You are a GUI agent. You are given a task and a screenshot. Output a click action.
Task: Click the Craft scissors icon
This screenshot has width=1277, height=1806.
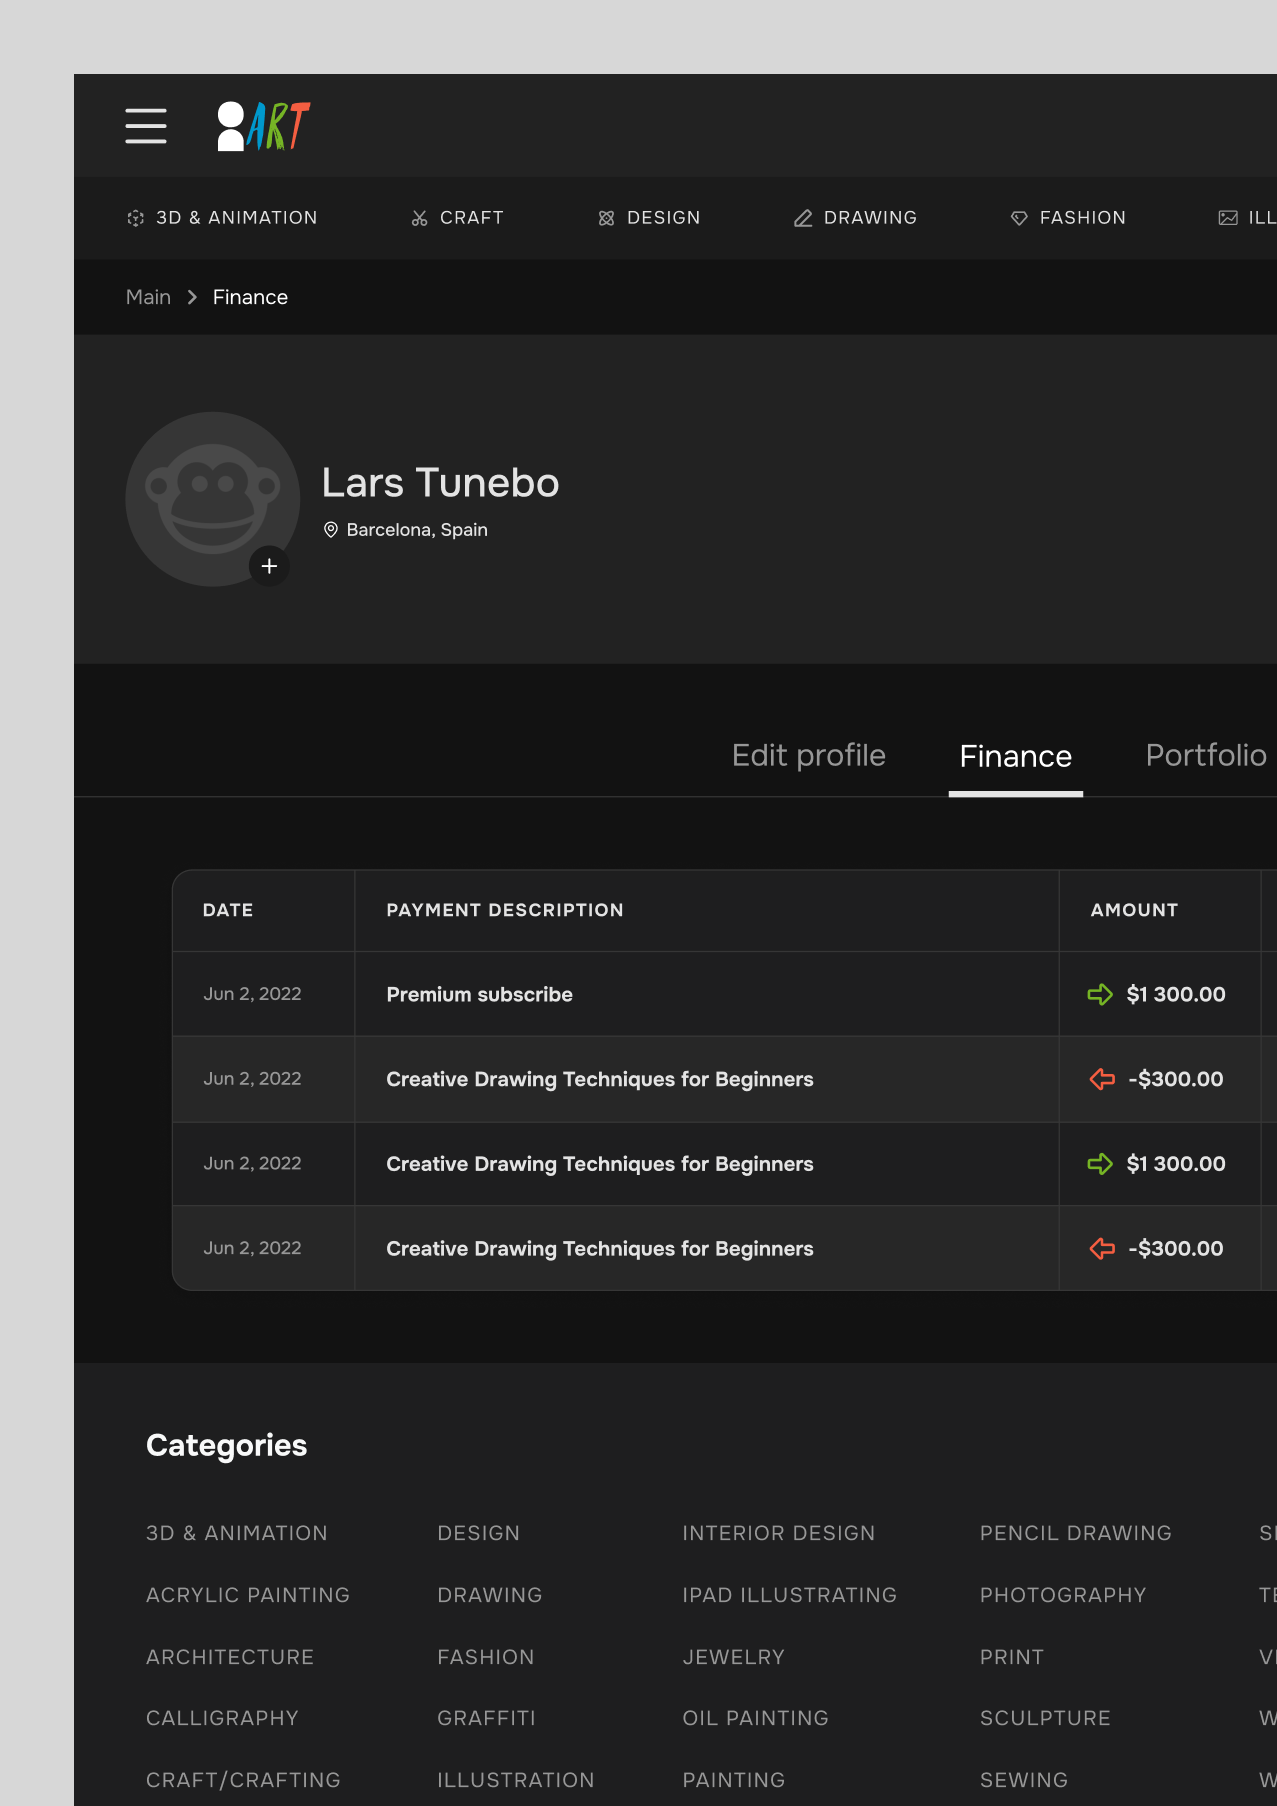click(x=420, y=218)
